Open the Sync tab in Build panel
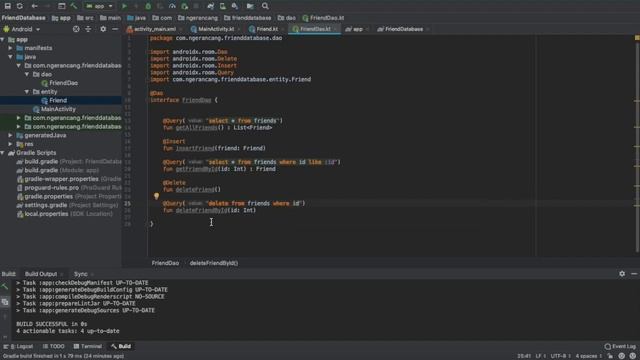Screen dimensions: 640x360 [81, 274]
